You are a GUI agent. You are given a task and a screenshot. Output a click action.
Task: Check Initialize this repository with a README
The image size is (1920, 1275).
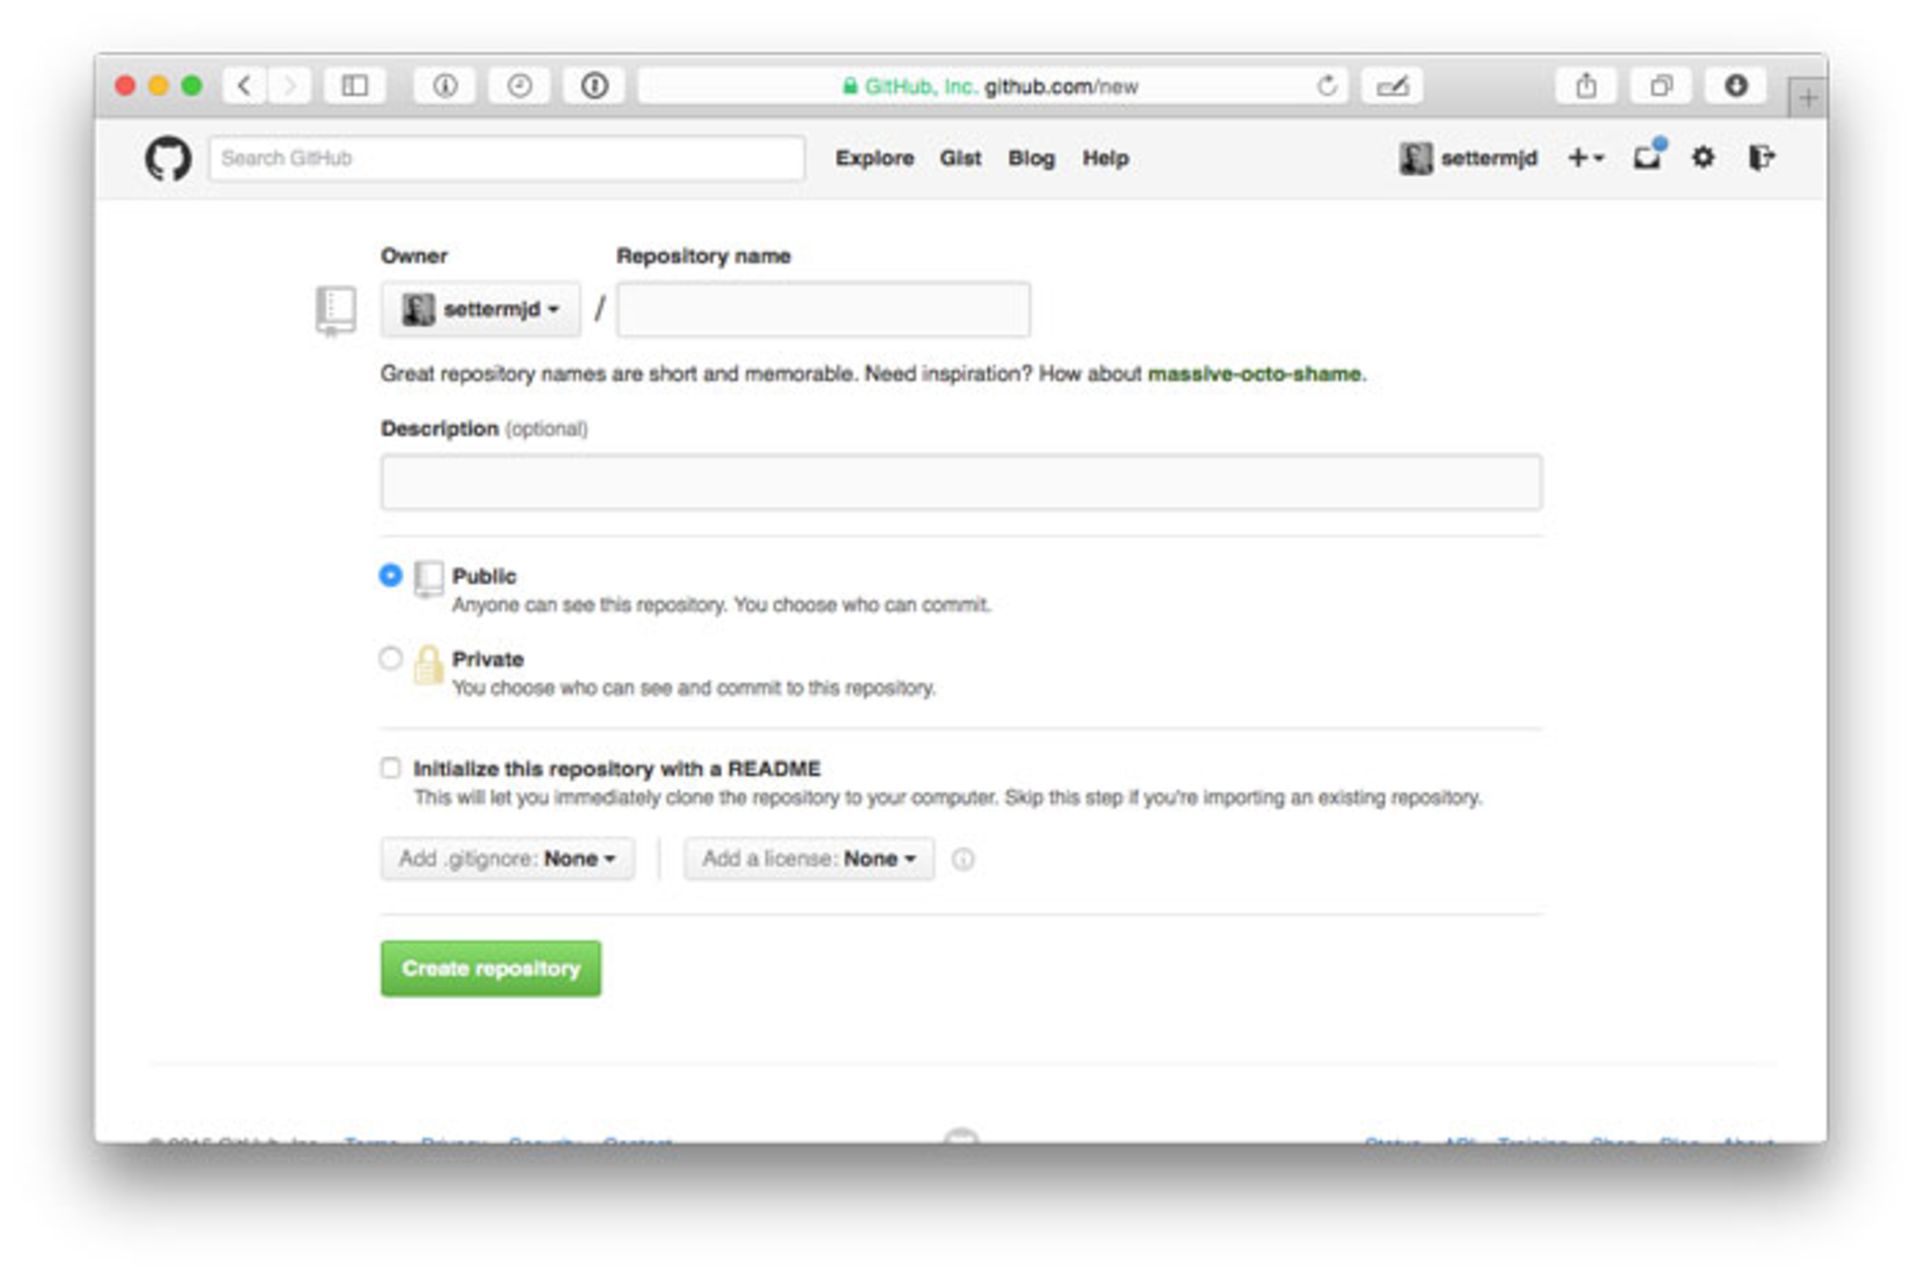[x=391, y=768]
